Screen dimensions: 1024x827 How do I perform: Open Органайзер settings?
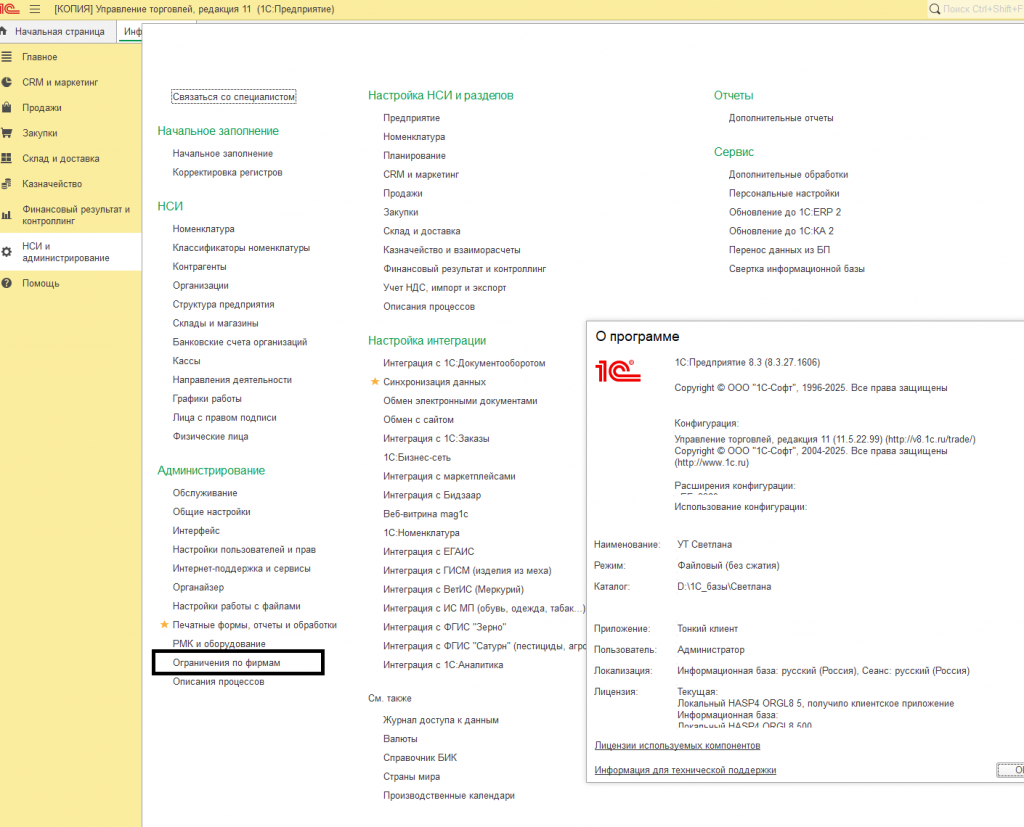(x=198, y=587)
